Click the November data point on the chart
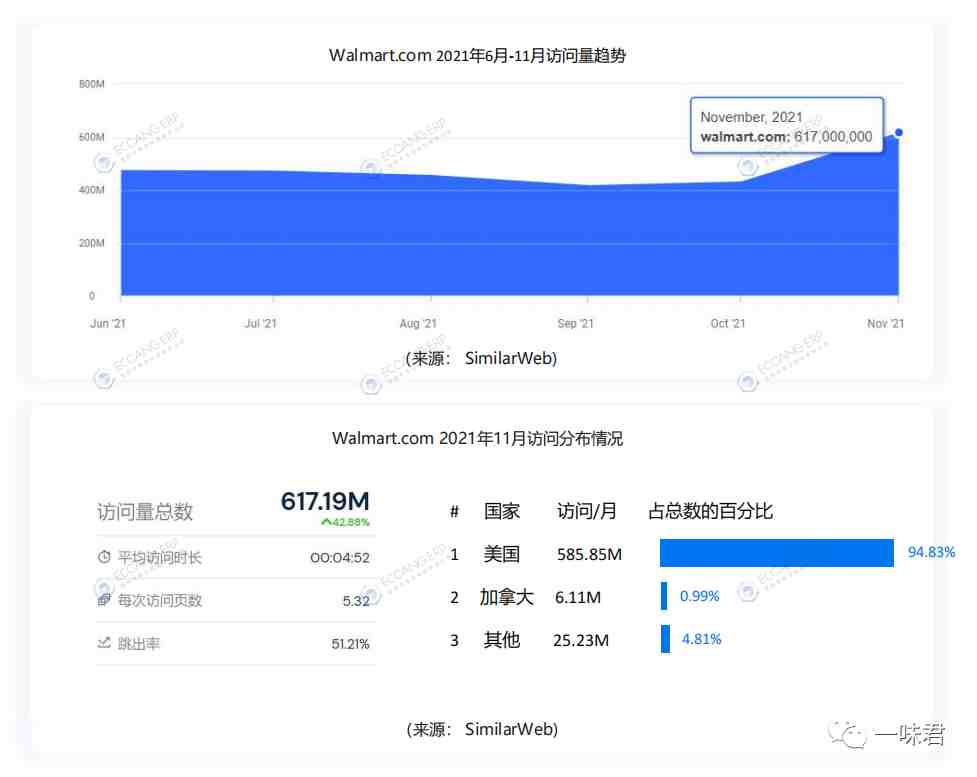Image resolution: width=977 pixels, height=777 pixels. pyautogui.click(x=898, y=132)
